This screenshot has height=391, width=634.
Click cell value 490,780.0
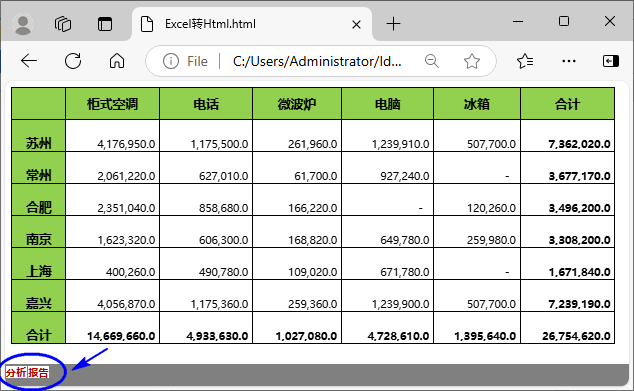click(223, 272)
